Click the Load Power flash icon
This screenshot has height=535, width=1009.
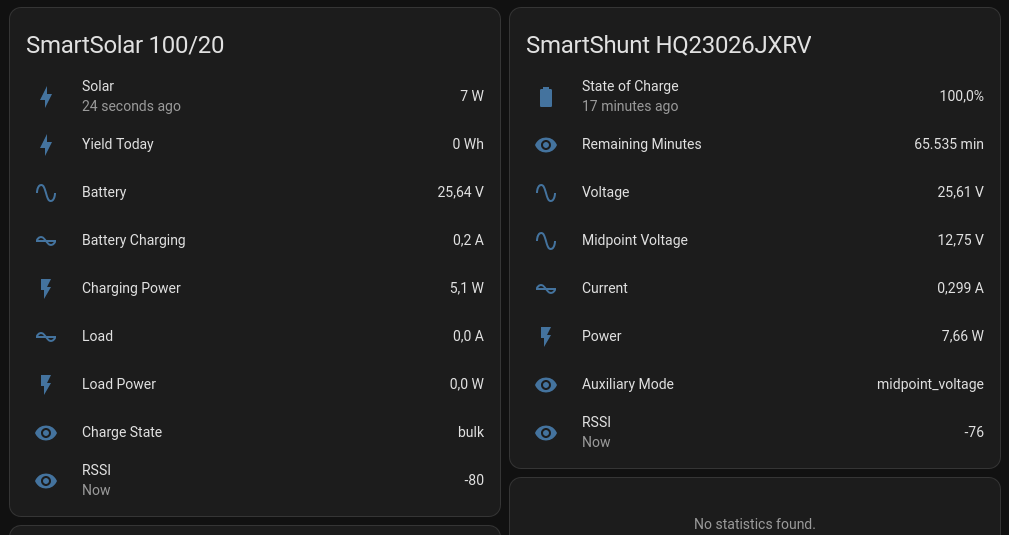pos(46,384)
